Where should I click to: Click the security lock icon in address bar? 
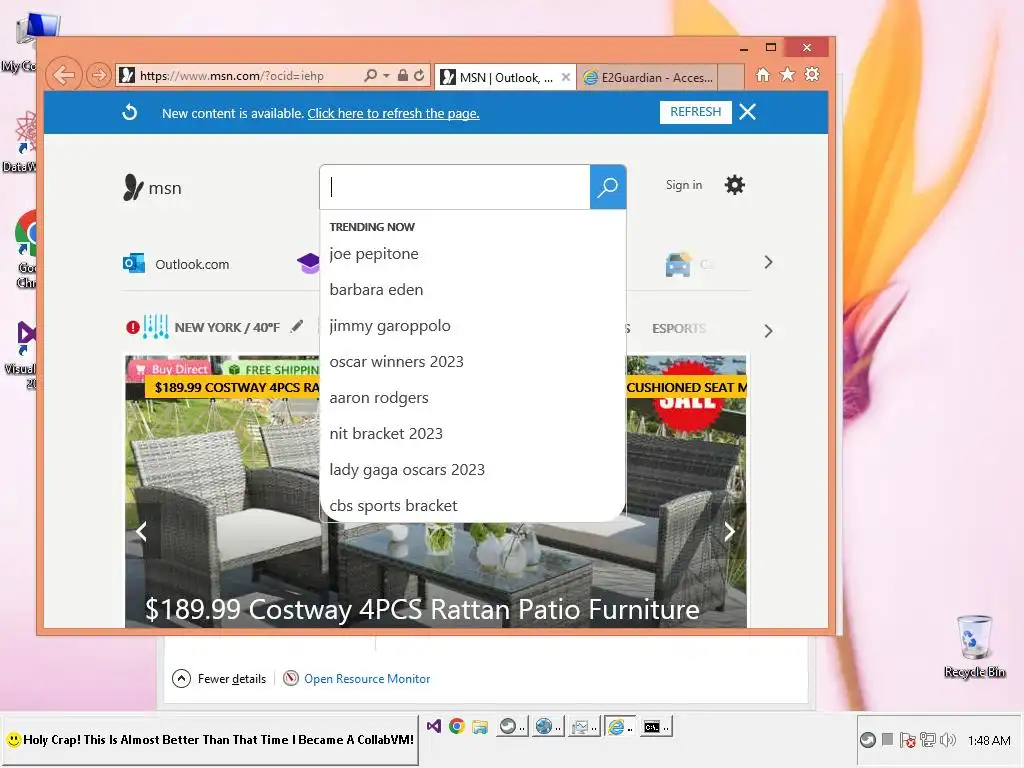pyautogui.click(x=403, y=76)
